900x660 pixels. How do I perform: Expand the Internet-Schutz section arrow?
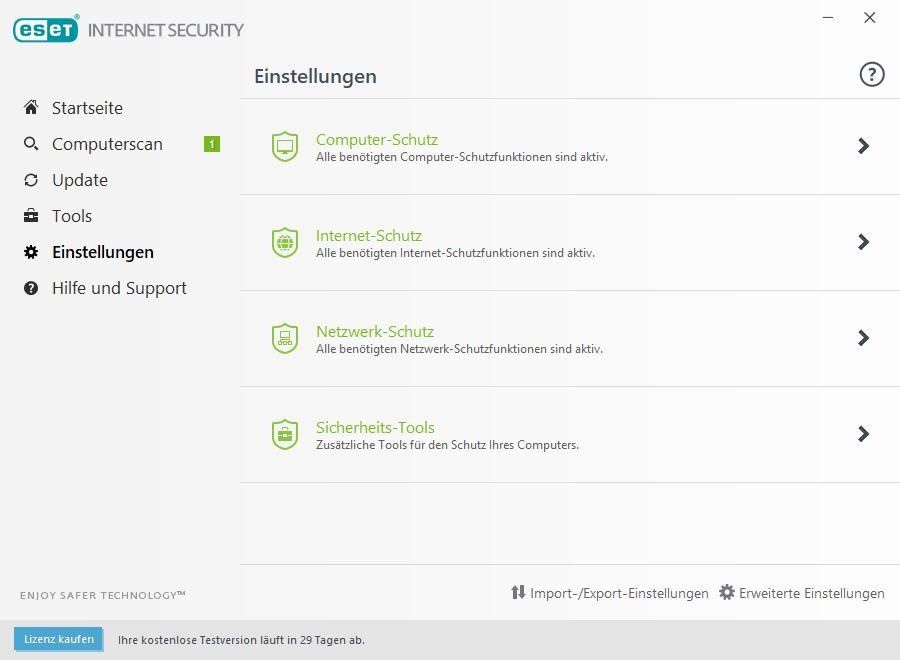863,242
